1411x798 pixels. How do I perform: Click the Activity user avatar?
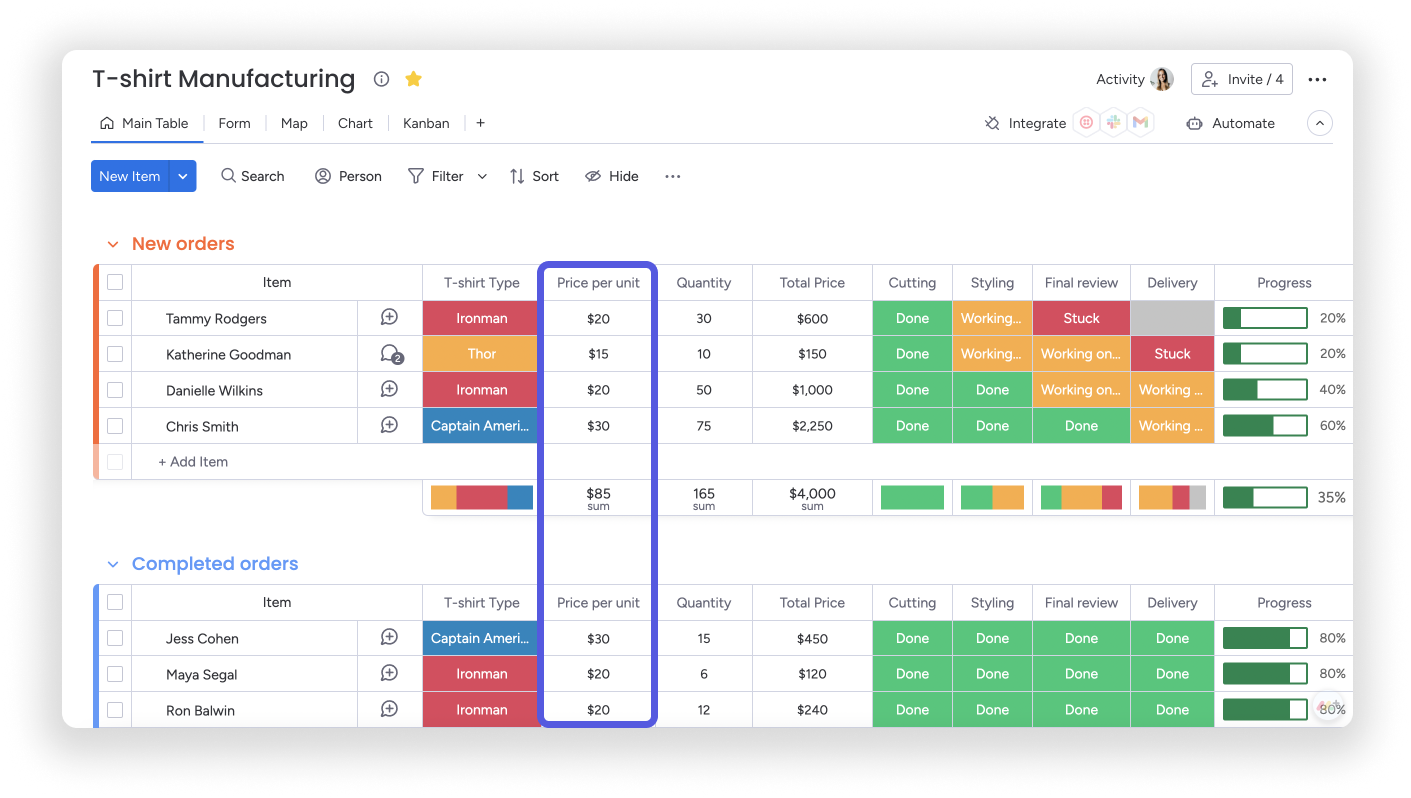tap(1162, 80)
